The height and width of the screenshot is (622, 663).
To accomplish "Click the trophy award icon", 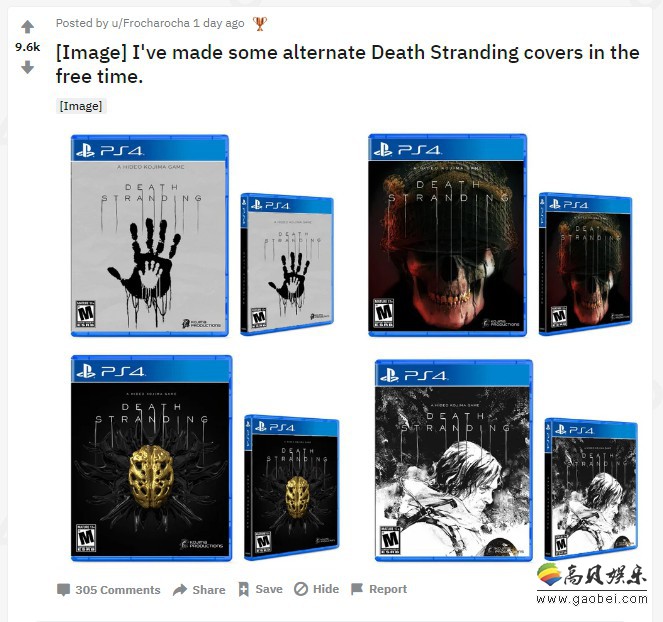I will coord(260,23).
